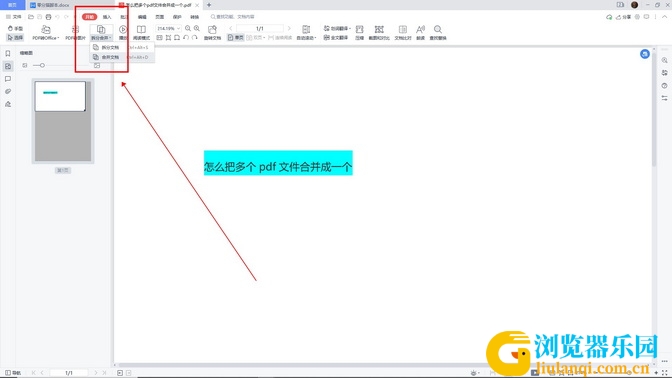The image size is (672, 378).
Task: Toggle the 手型 hand tool mode
Action: coord(15,28)
